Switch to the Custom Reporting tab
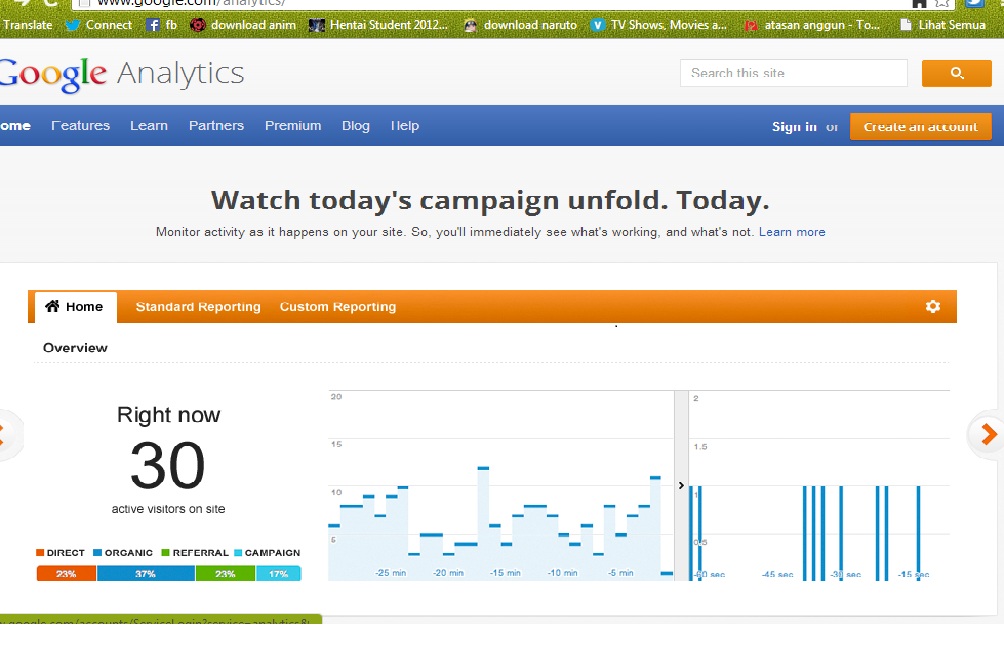 338,307
